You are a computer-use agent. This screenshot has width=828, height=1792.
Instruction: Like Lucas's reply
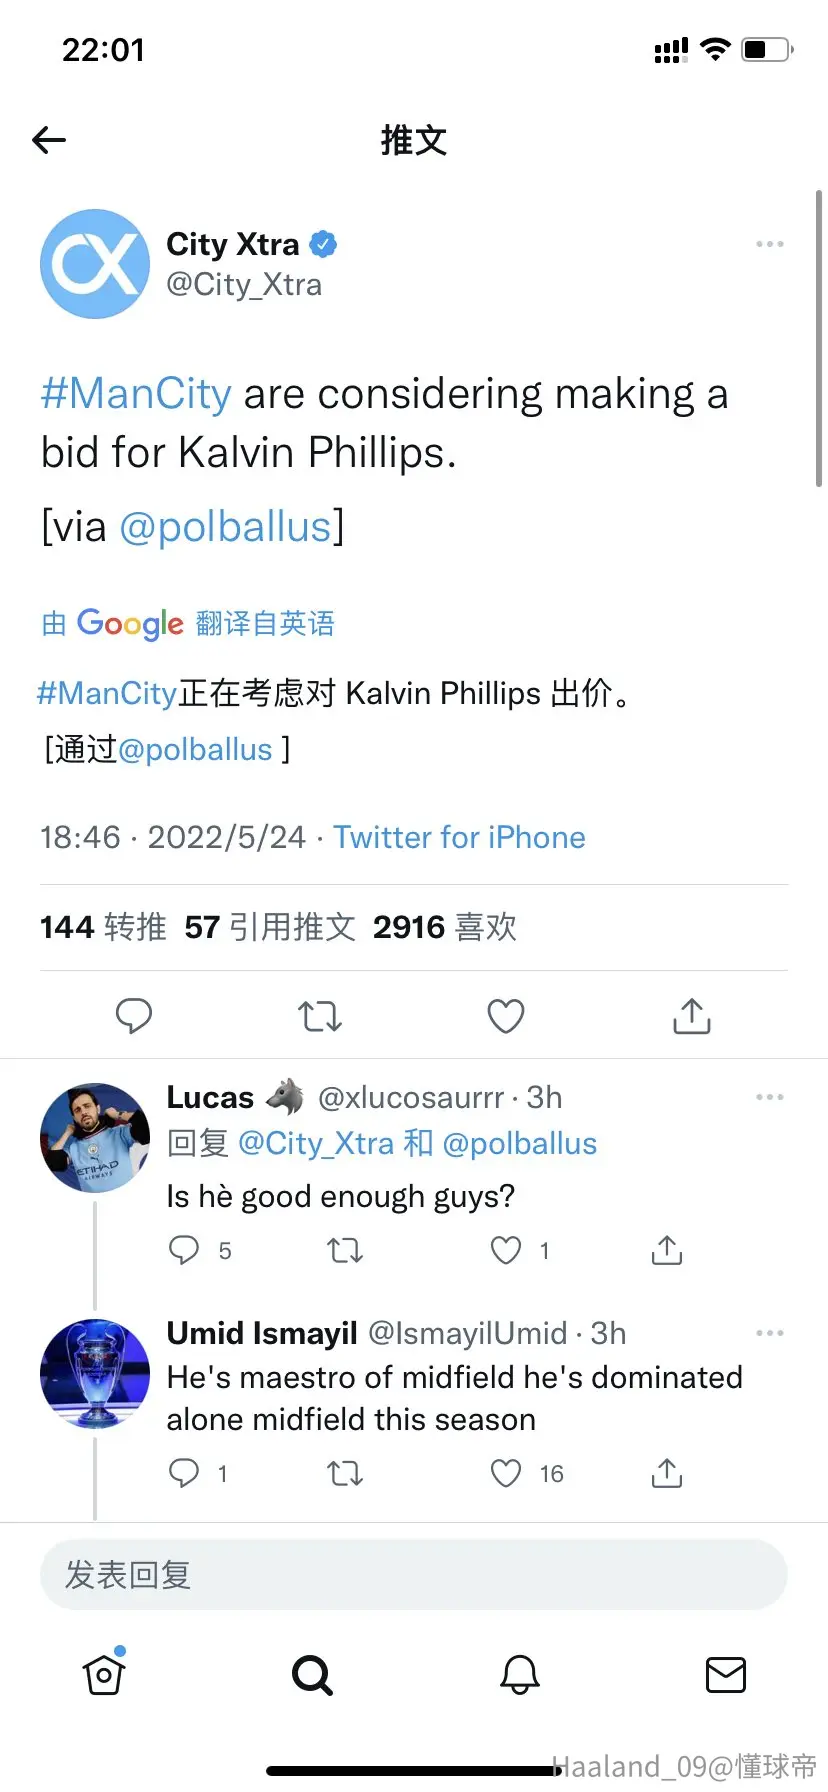point(506,1250)
